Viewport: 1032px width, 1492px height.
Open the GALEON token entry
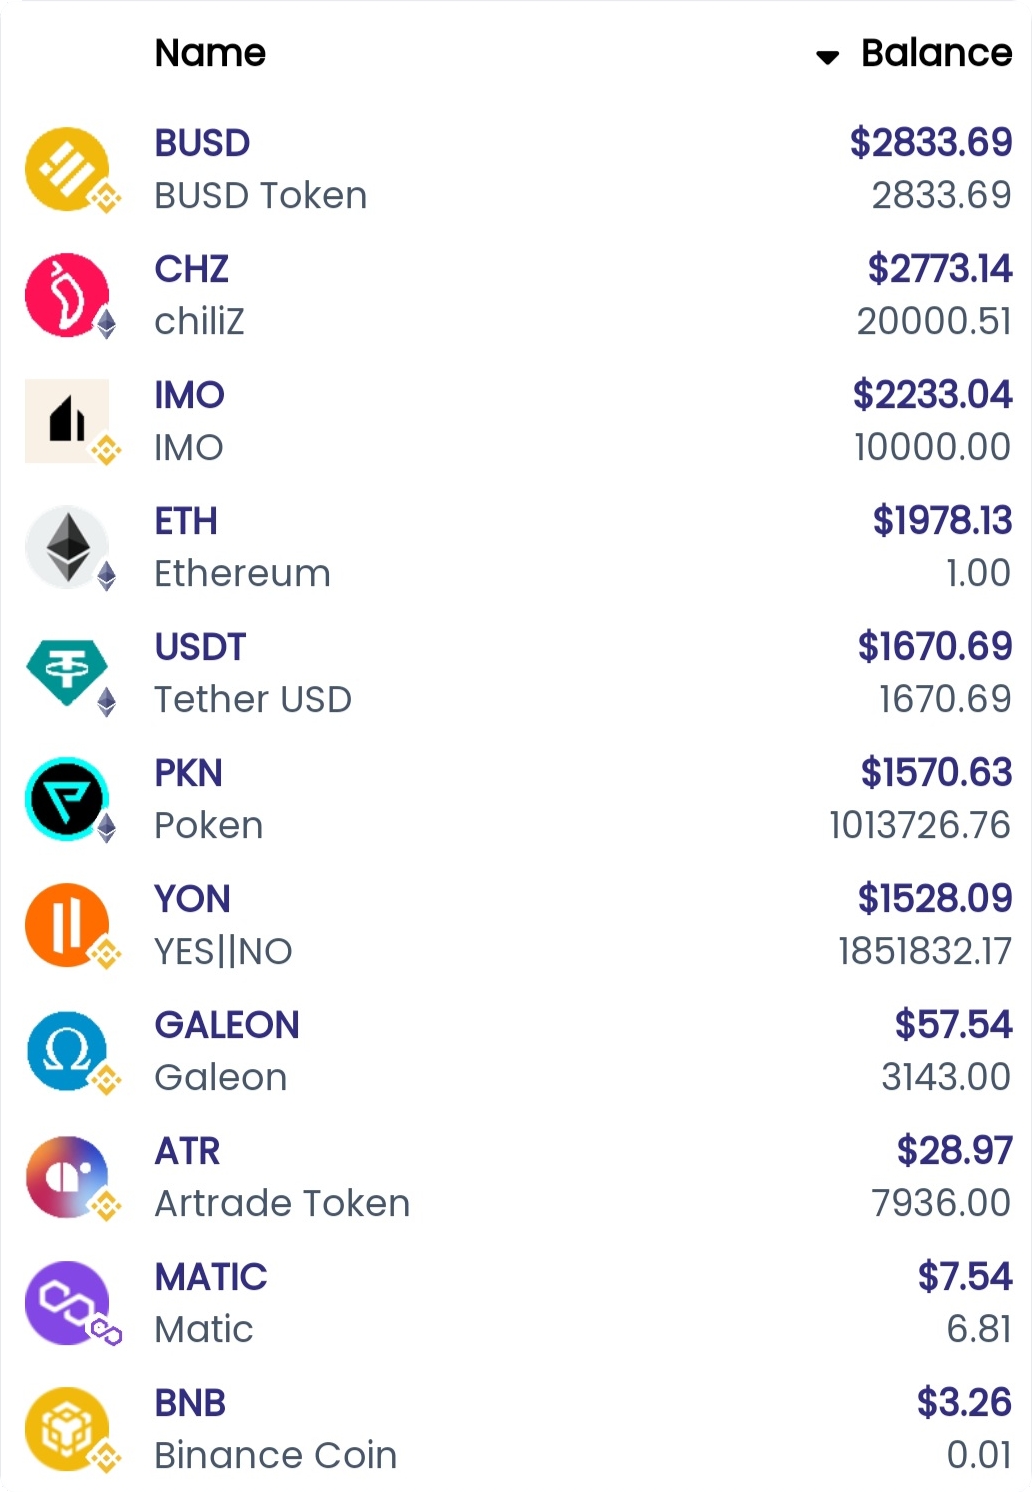[x=227, y=1025]
